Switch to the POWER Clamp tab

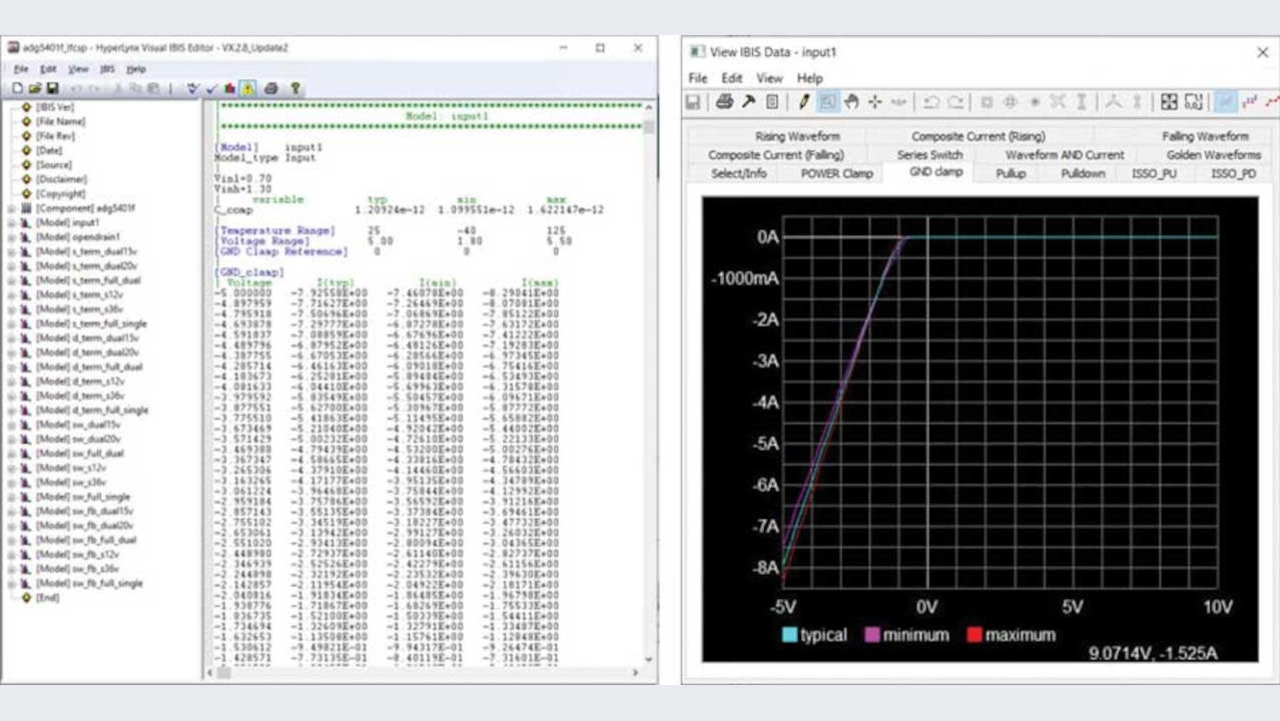pyautogui.click(x=836, y=173)
